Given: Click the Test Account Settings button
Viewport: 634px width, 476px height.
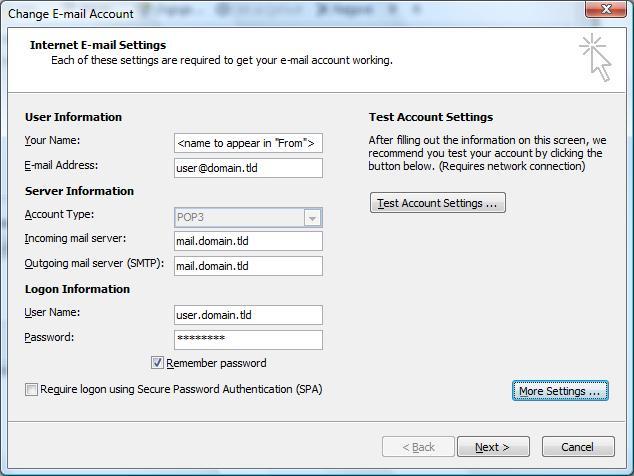Looking at the screenshot, I should pos(437,203).
